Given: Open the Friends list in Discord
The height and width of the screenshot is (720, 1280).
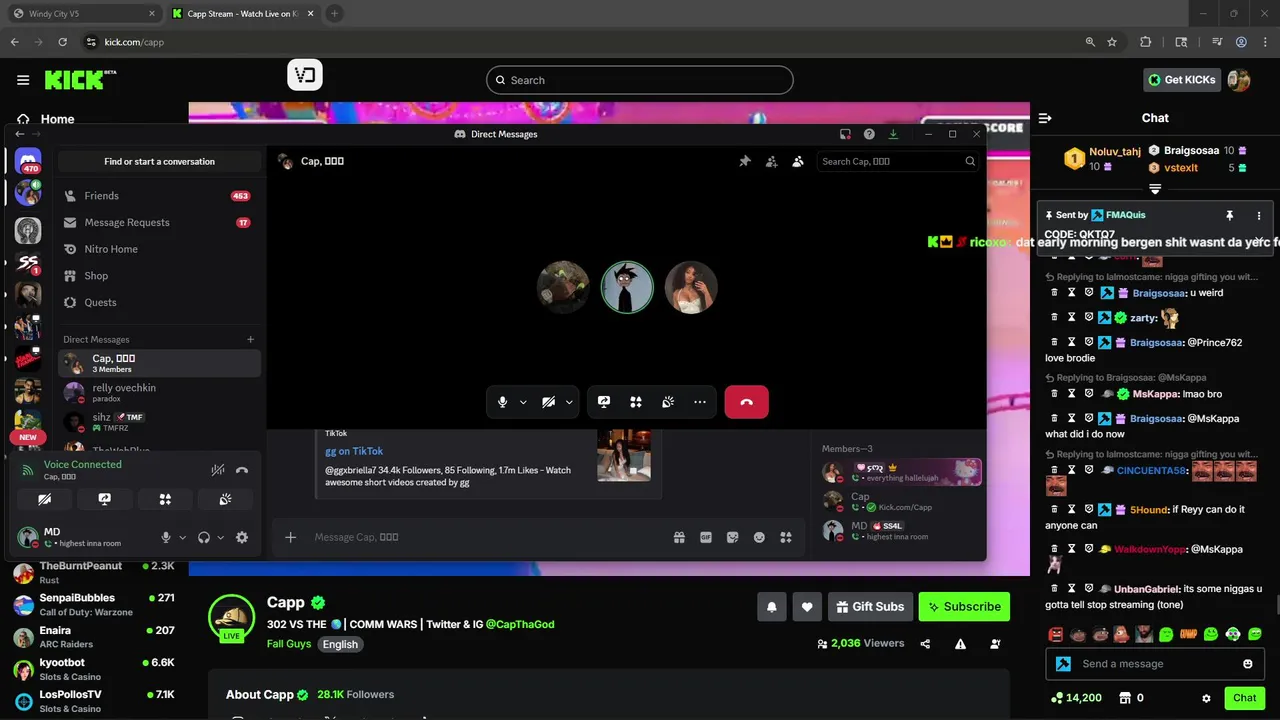Looking at the screenshot, I should [159, 196].
